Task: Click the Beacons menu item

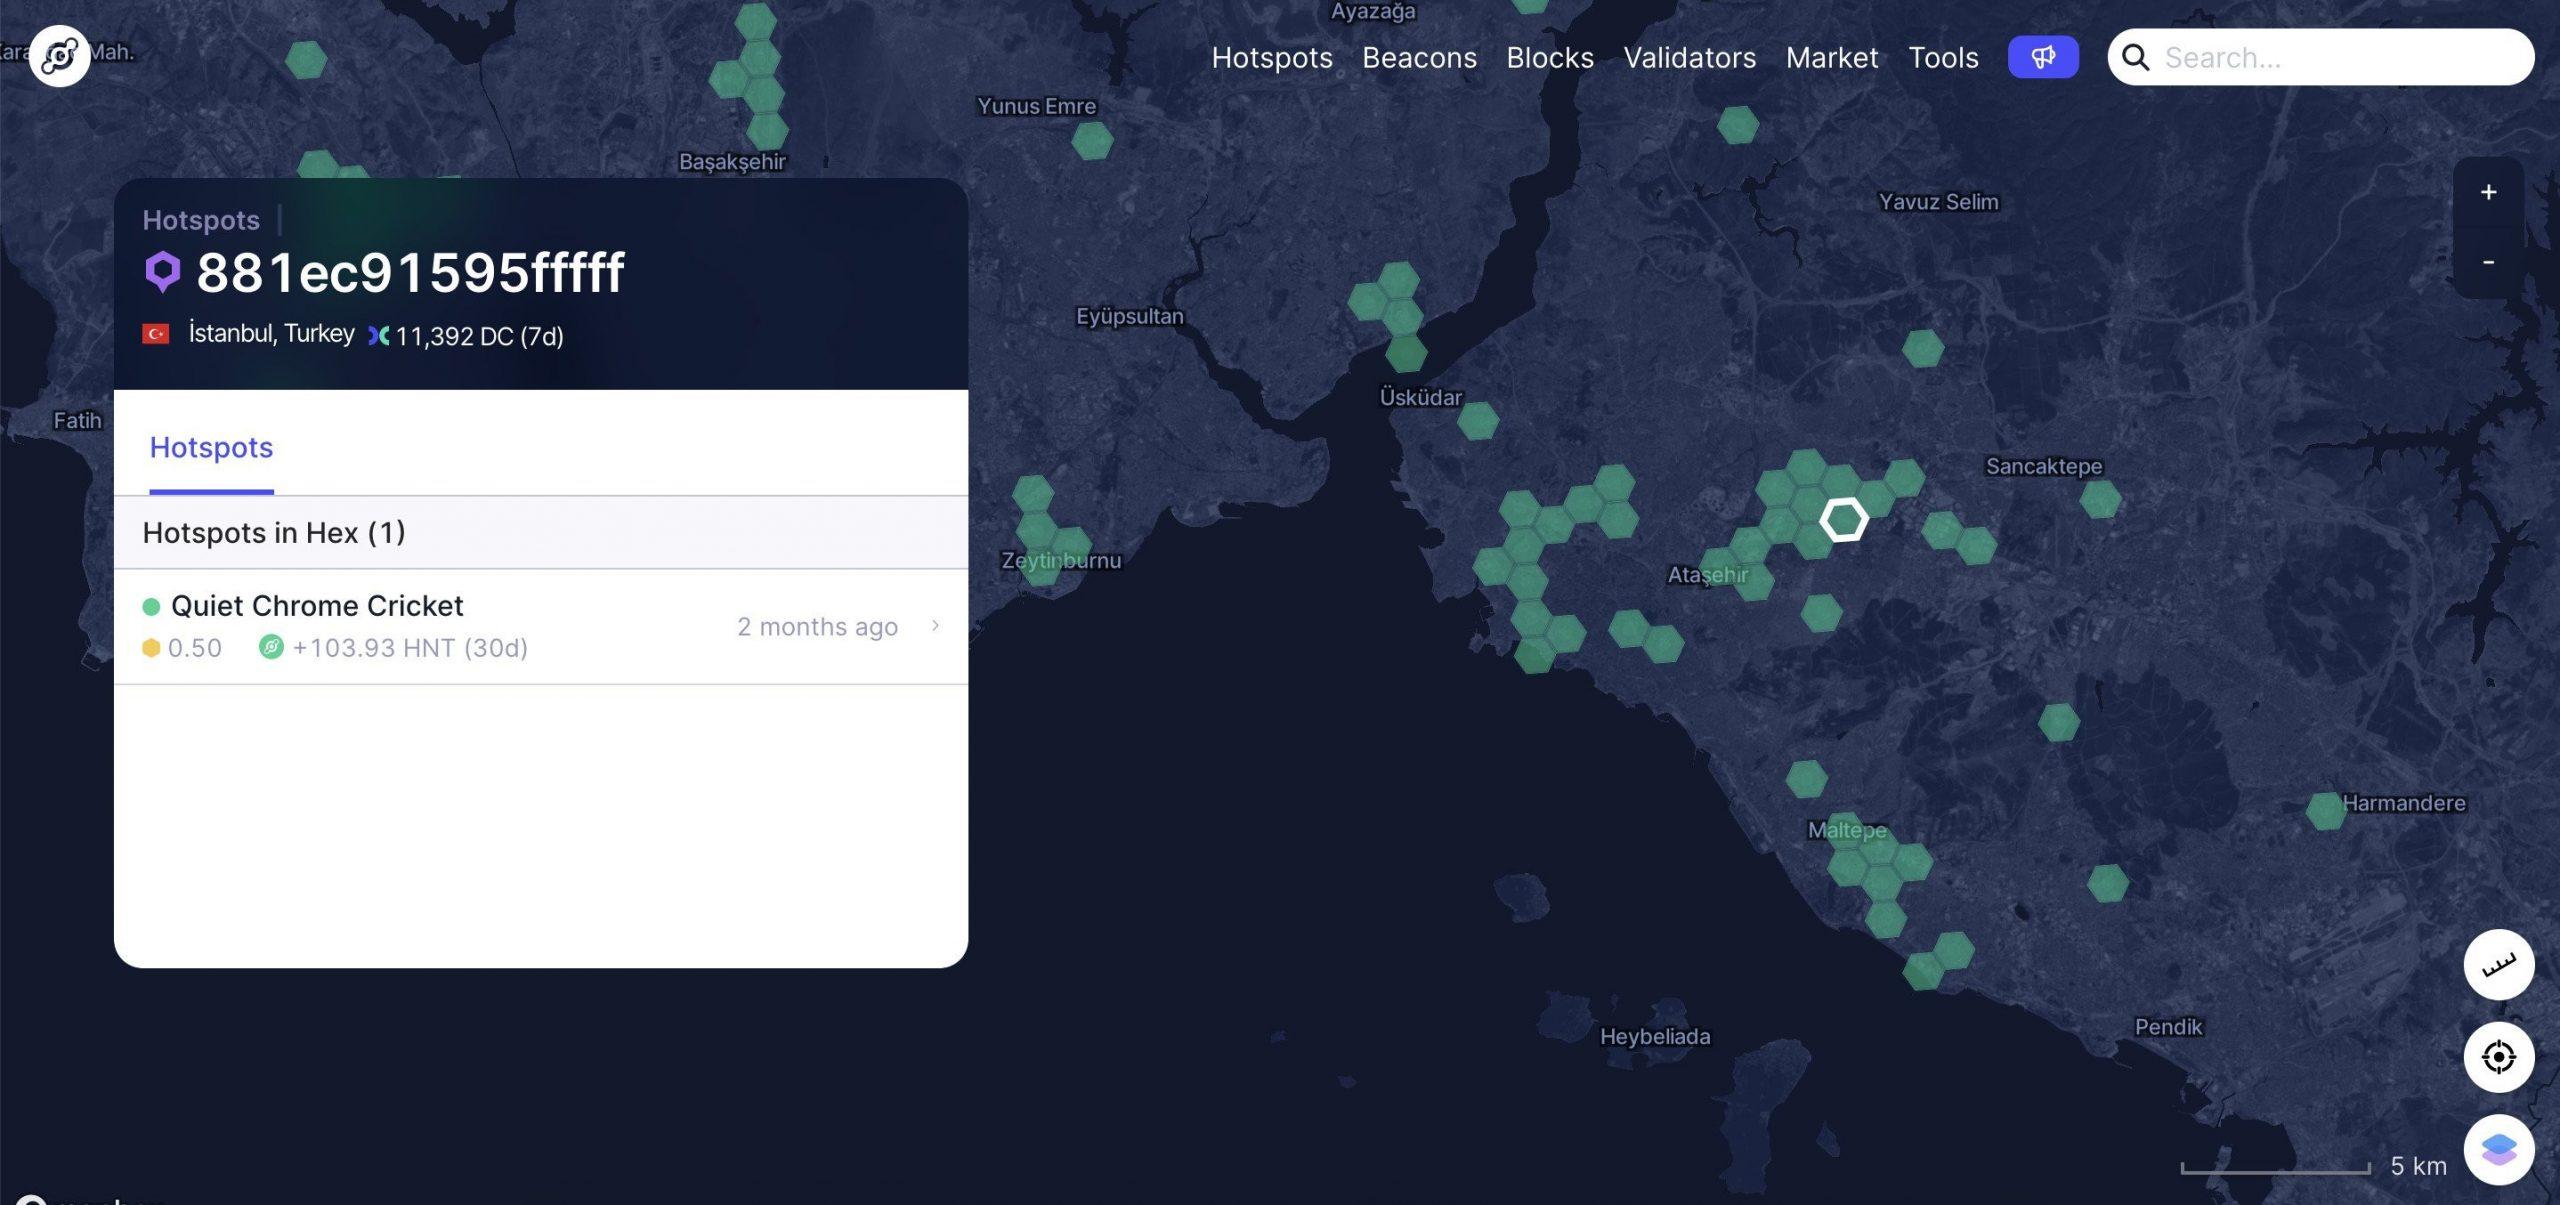Action: [x=1419, y=56]
